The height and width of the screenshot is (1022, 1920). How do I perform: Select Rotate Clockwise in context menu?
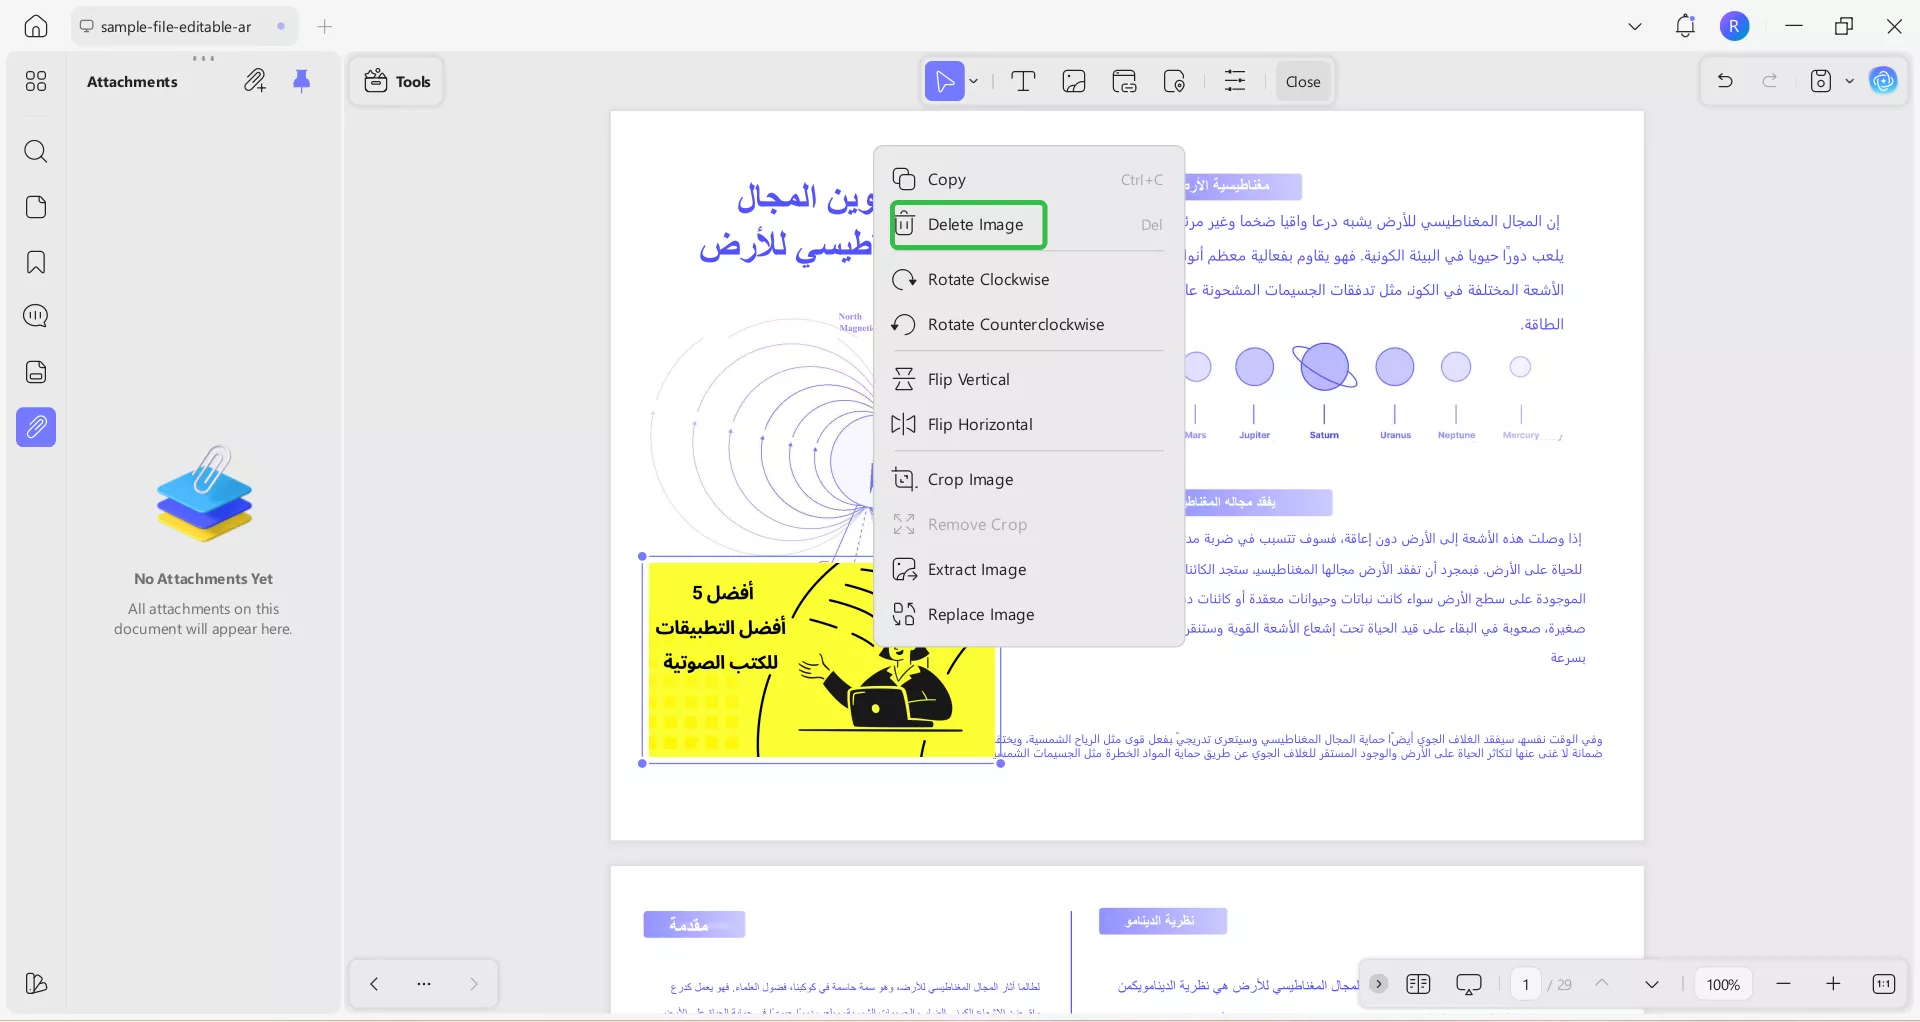tap(988, 279)
